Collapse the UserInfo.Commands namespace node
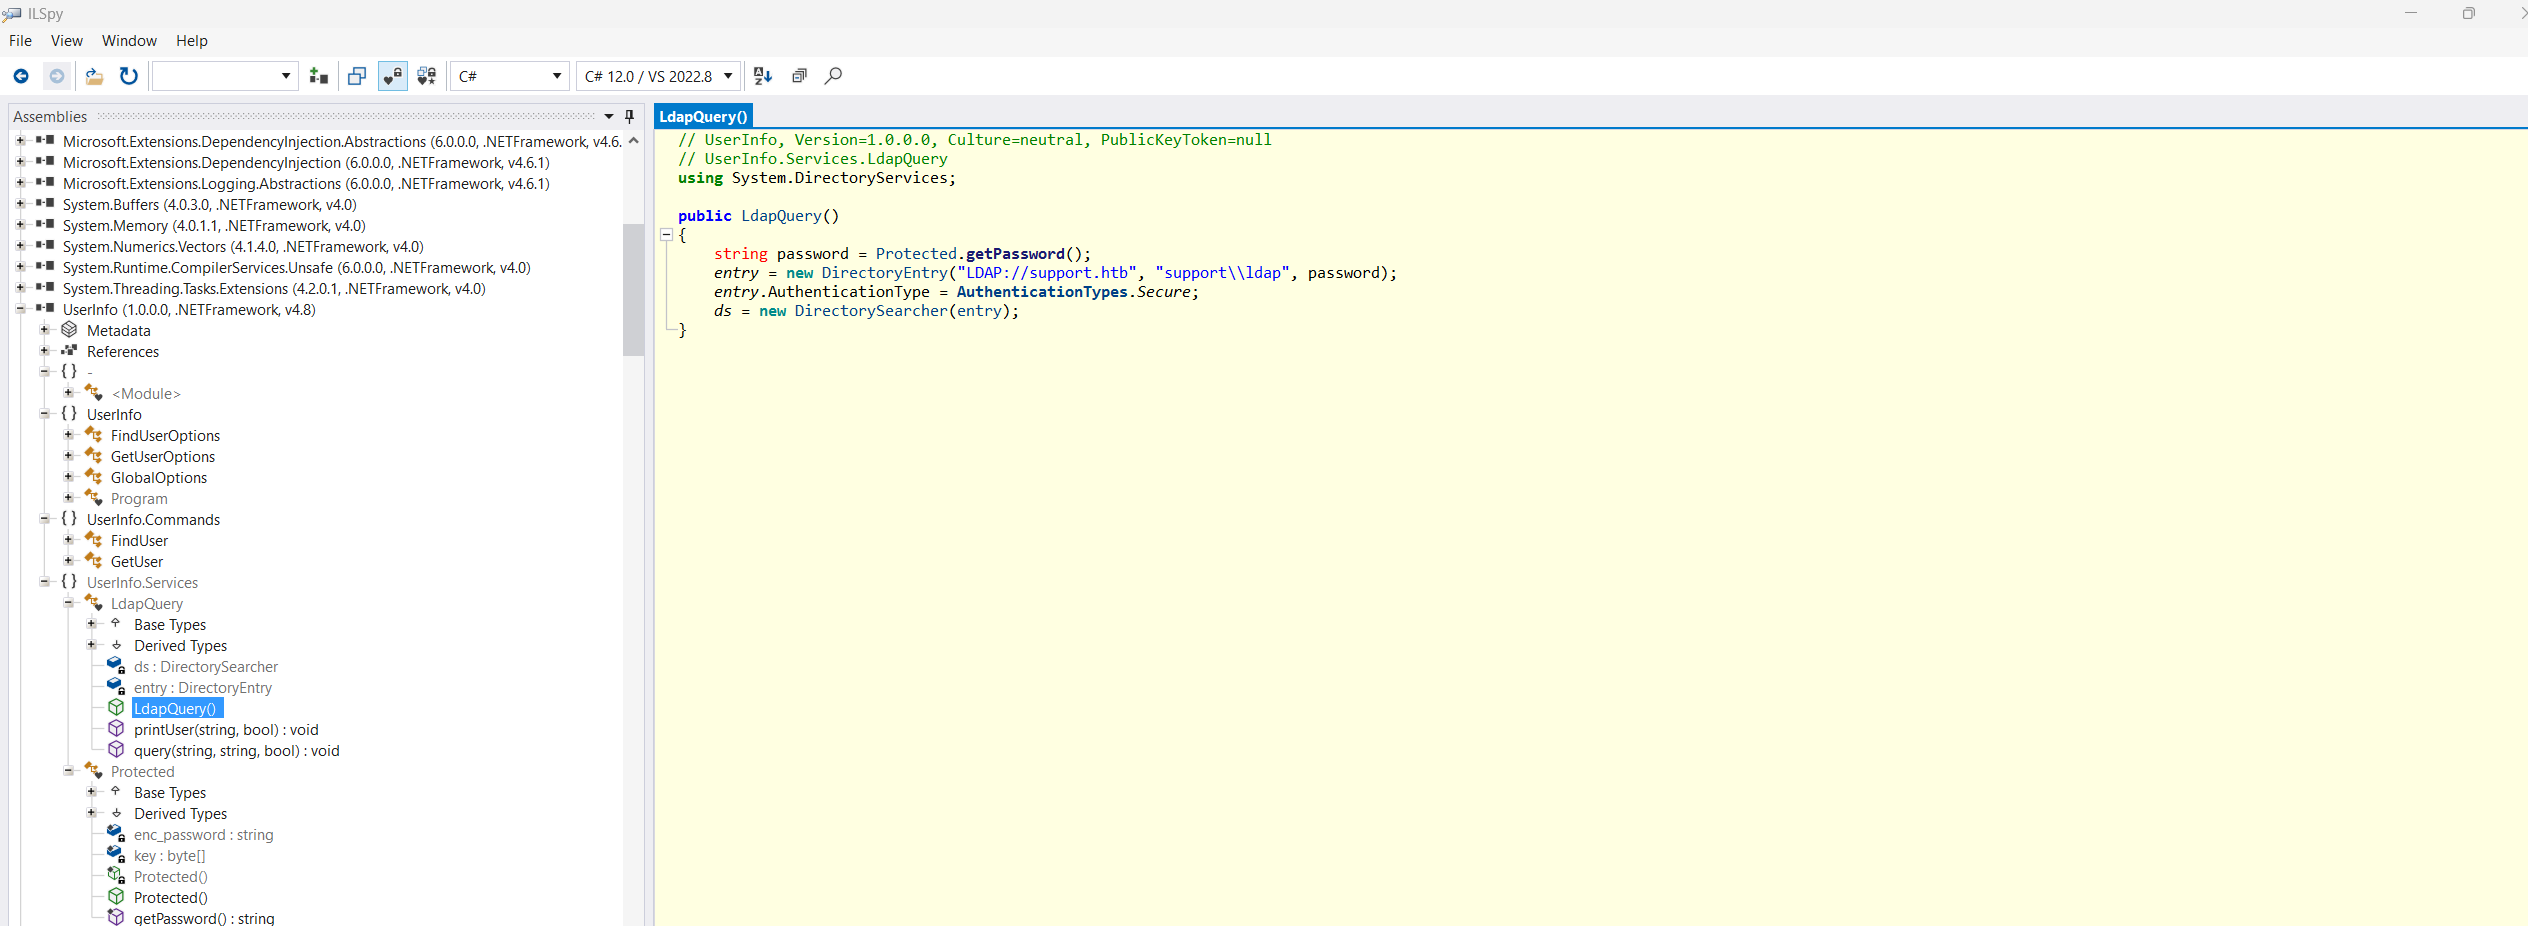 [45, 519]
